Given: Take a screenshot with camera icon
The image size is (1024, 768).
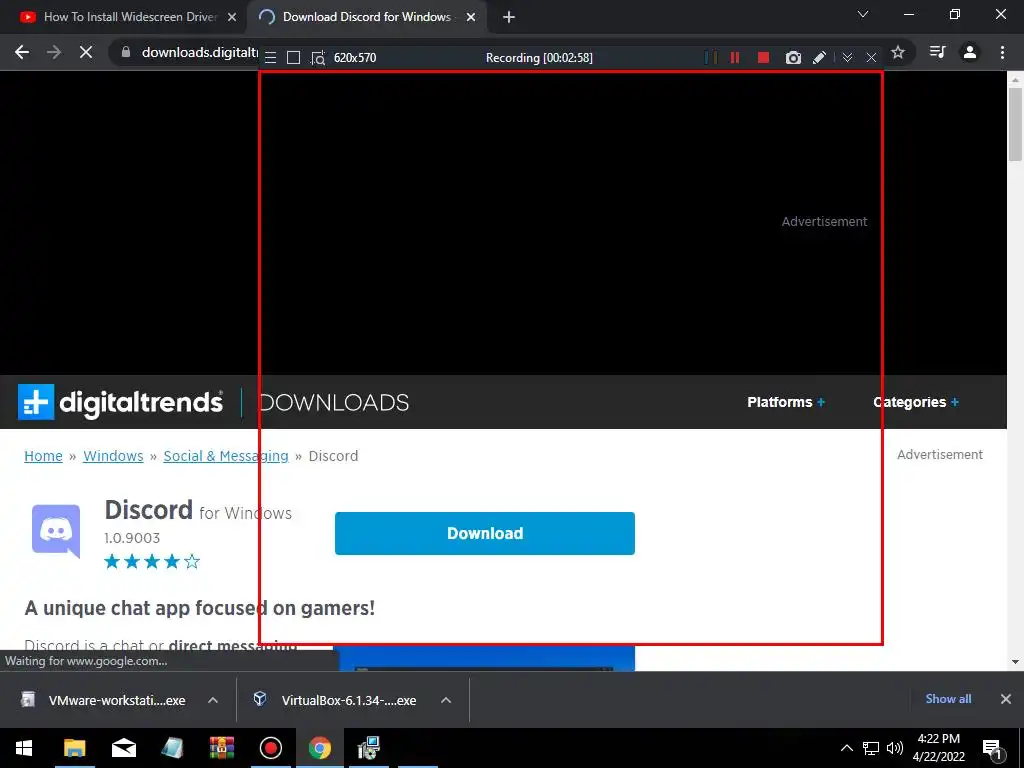Looking at the screenshot, I should (x=793, y=57).
